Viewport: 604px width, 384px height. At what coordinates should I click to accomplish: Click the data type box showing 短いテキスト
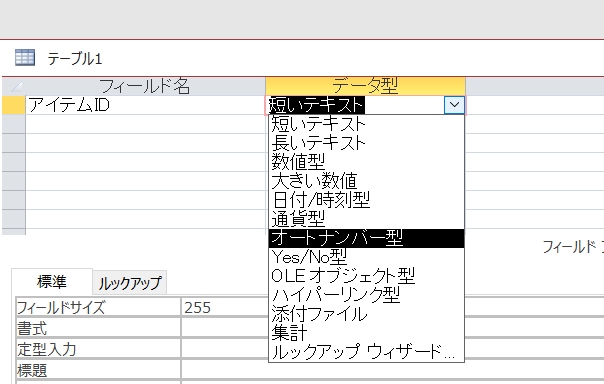pos(354,105)
